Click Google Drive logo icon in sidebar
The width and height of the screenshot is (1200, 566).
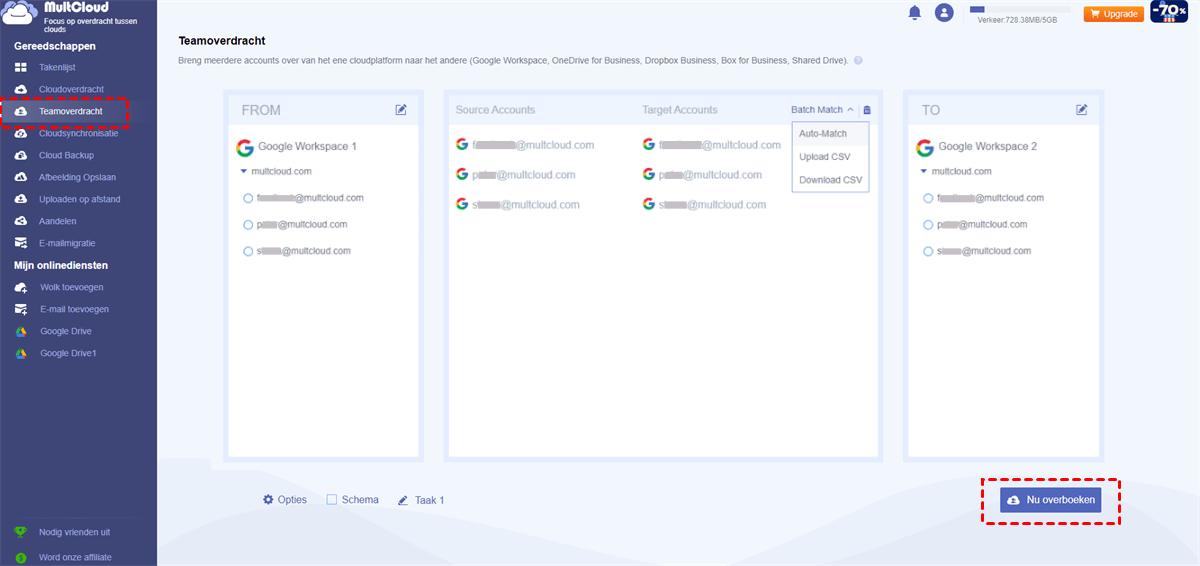[x=21, y=331]
